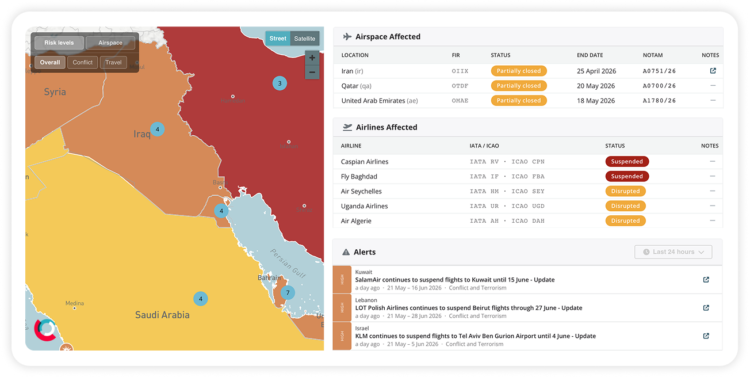Viewport: 750px width, 377px height.
Task: Click the airplane icon beside Airspace Affected
Action: point(347,36)
